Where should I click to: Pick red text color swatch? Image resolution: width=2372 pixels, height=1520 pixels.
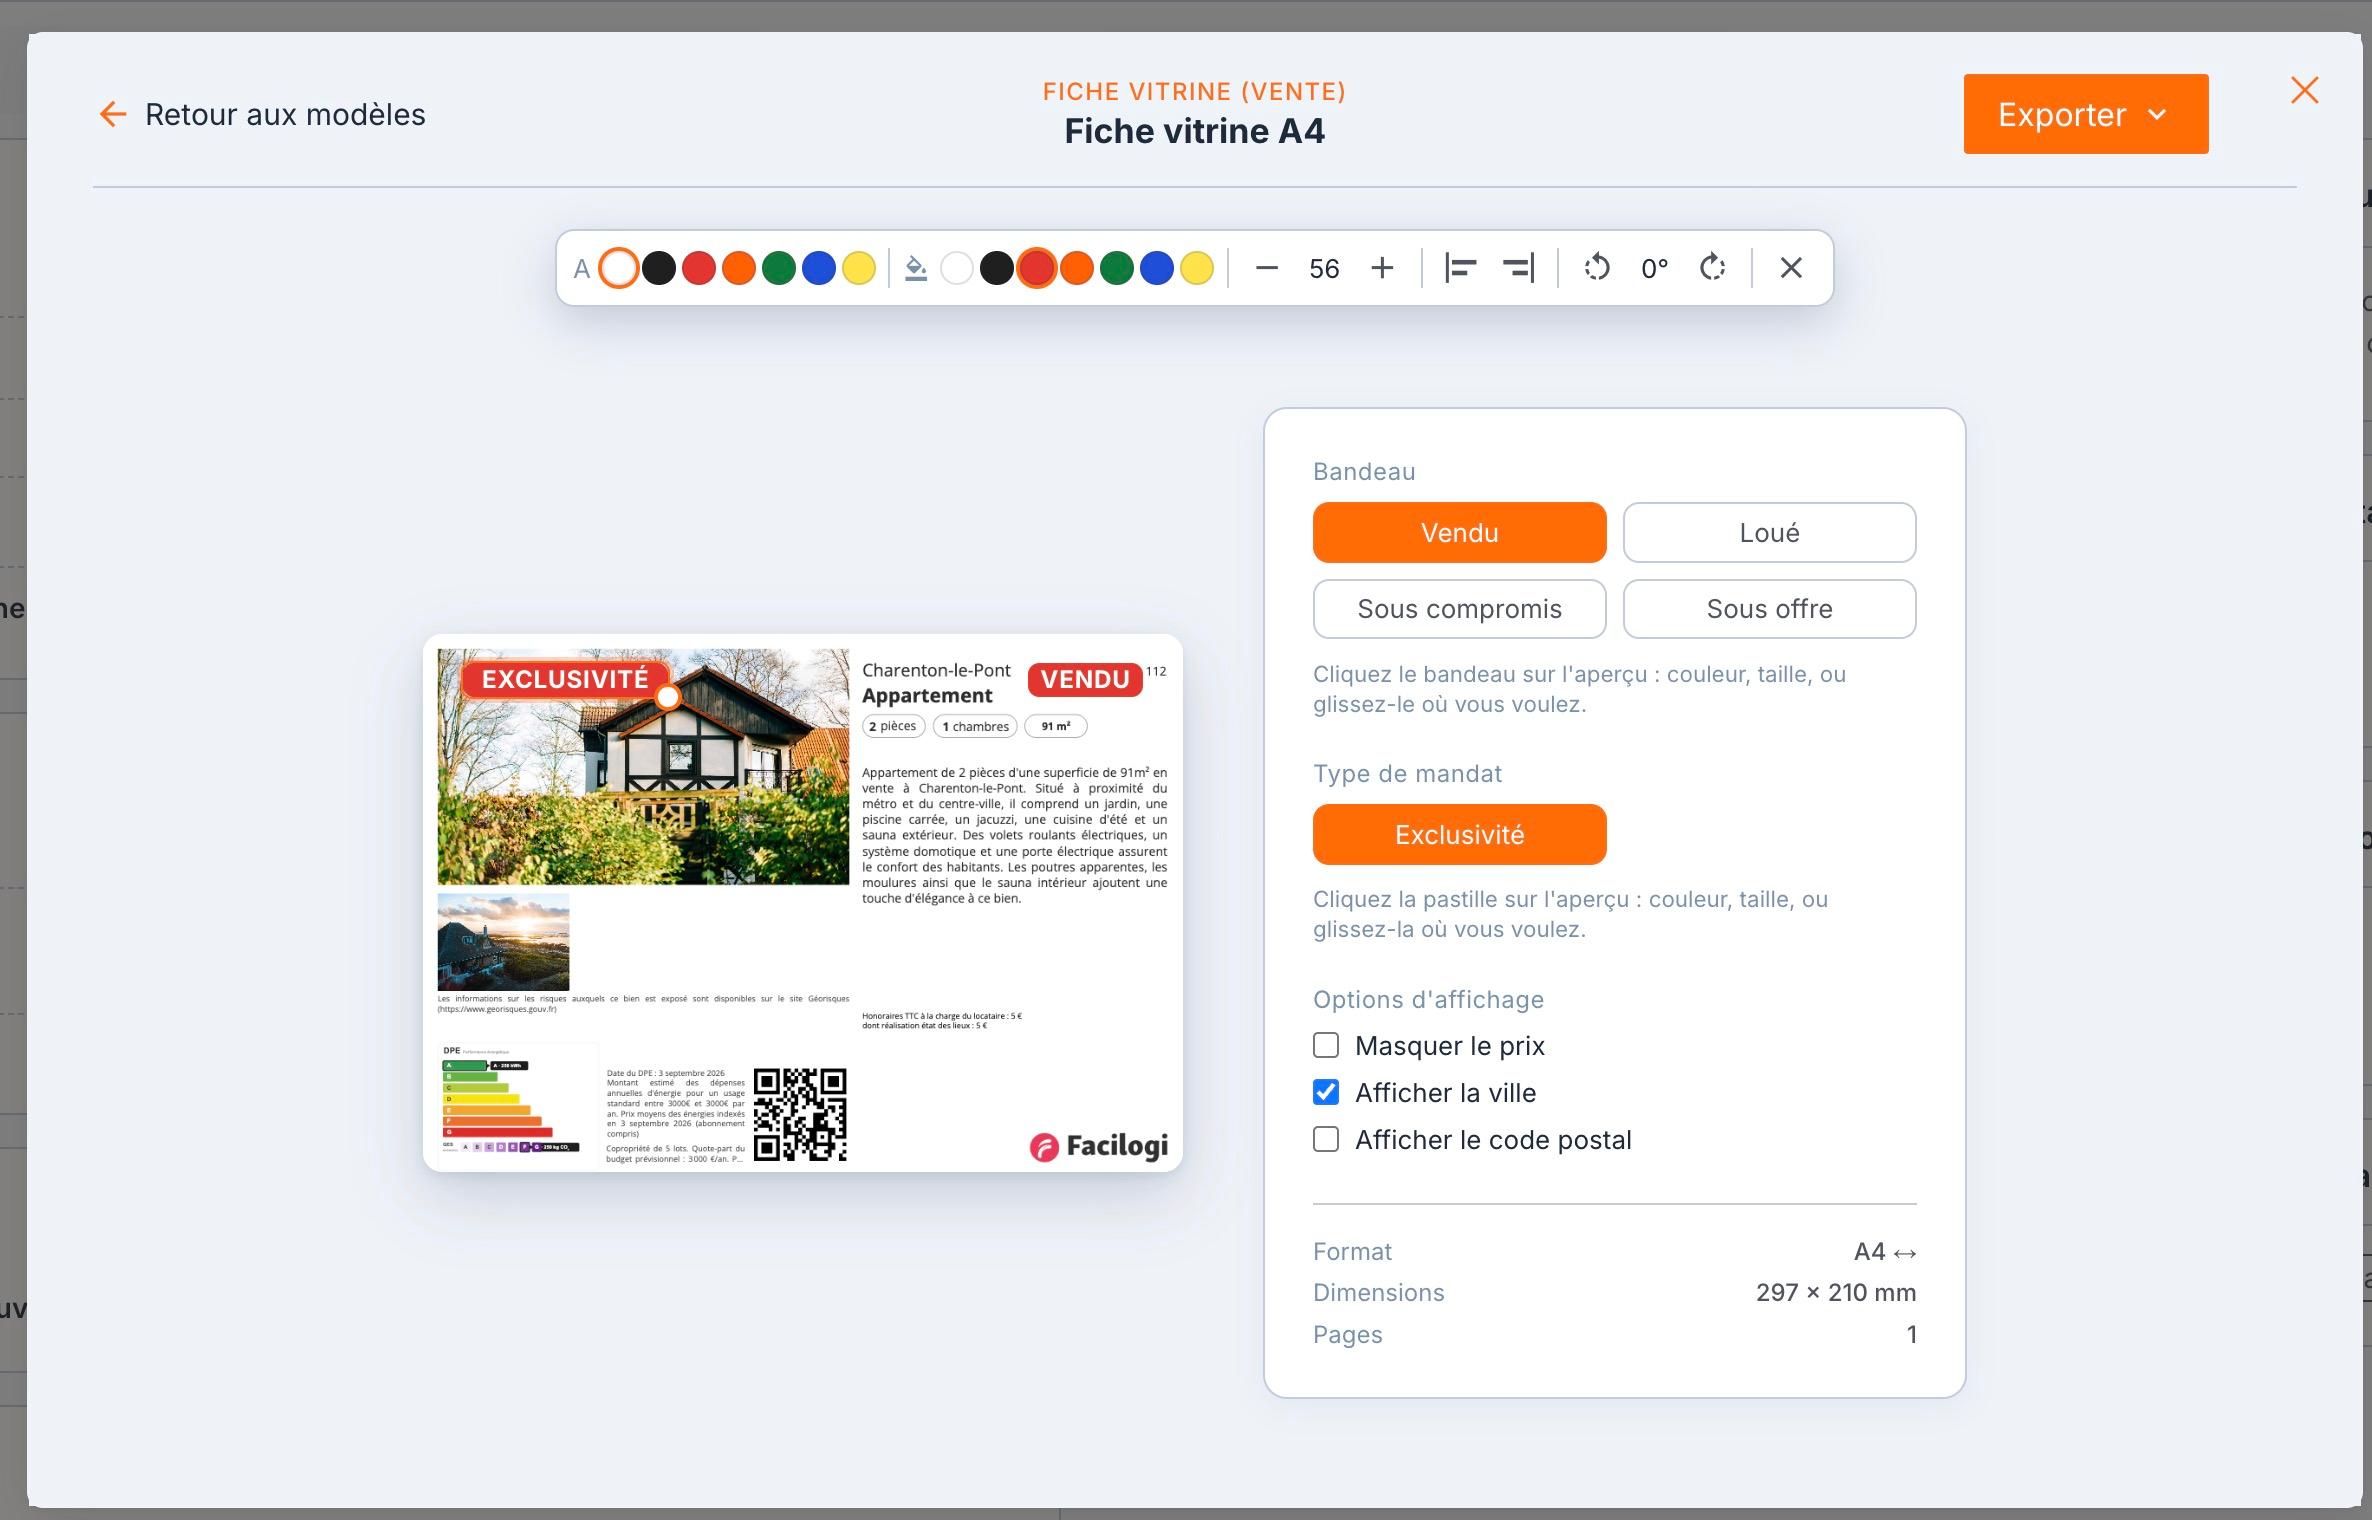tap(699, 268)
